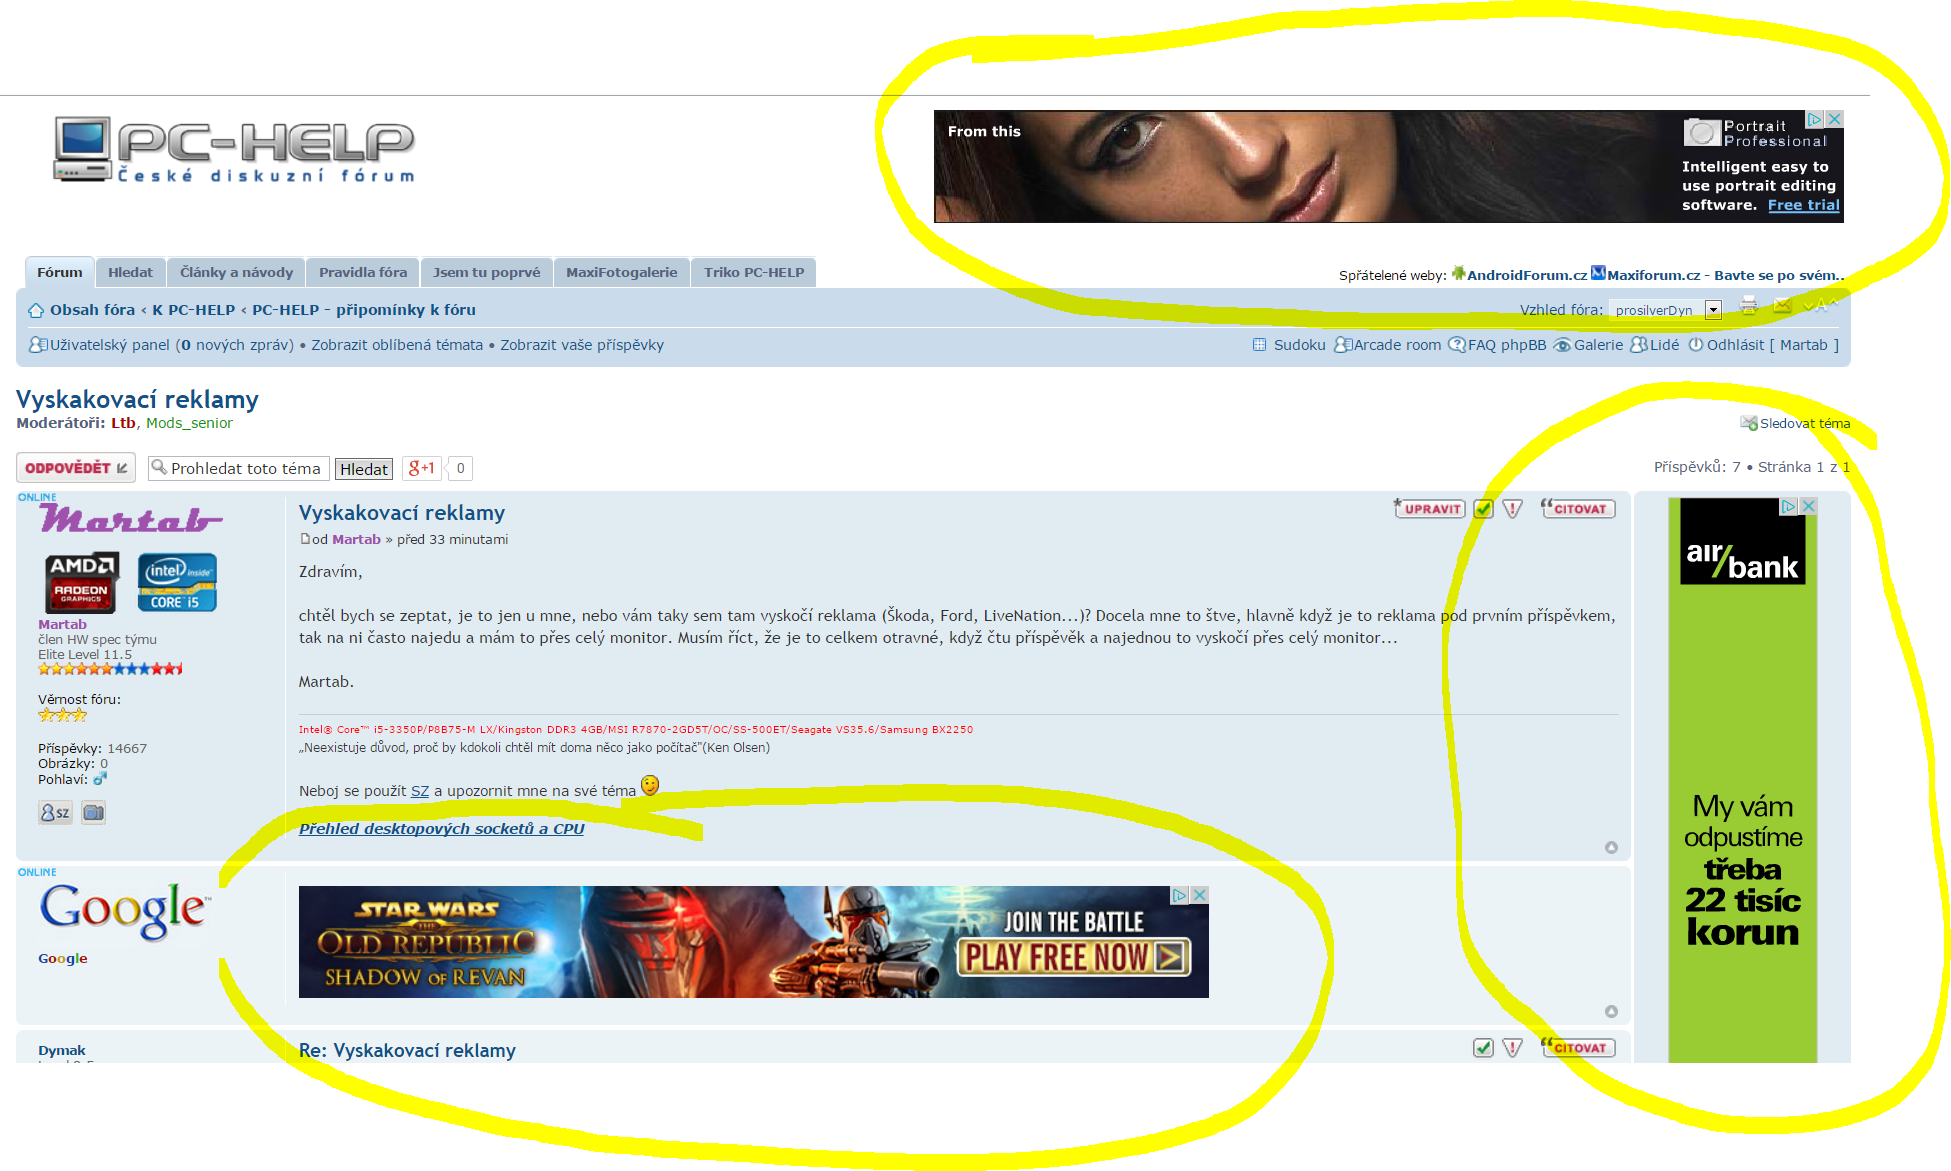Toggle green checkmark on Dymak's reply
The width and height of the screenshot is (1951, 1171).
coord(1484,1048)
